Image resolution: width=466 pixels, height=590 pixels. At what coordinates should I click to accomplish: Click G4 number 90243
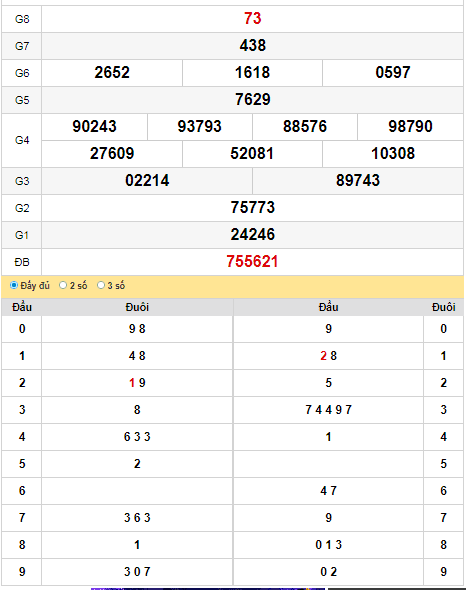coord(94,126)
